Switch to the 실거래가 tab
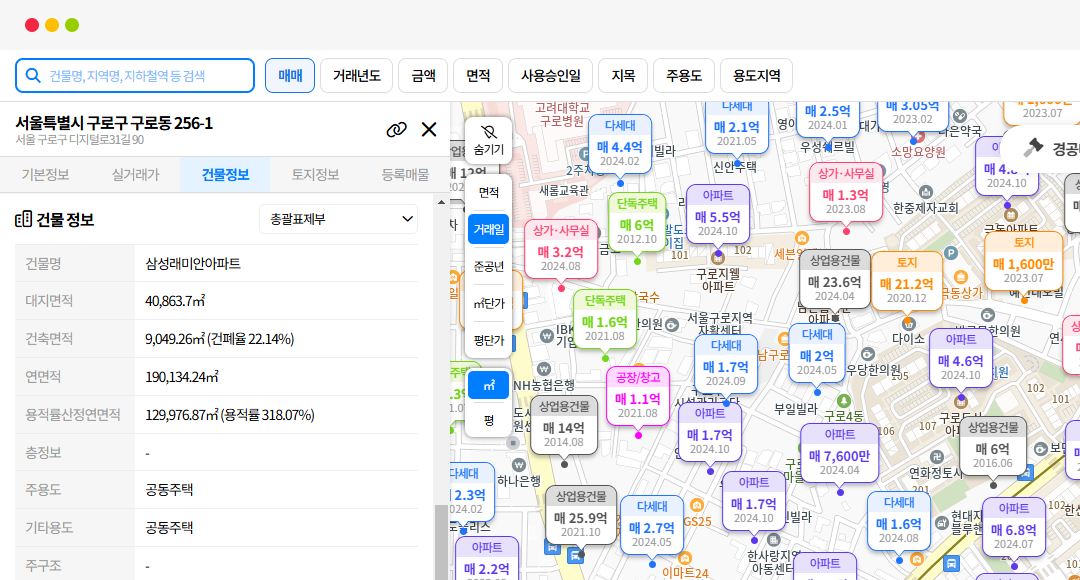Image resolution: width=1080 pixels, height=580 pixels. coord(135,174)
